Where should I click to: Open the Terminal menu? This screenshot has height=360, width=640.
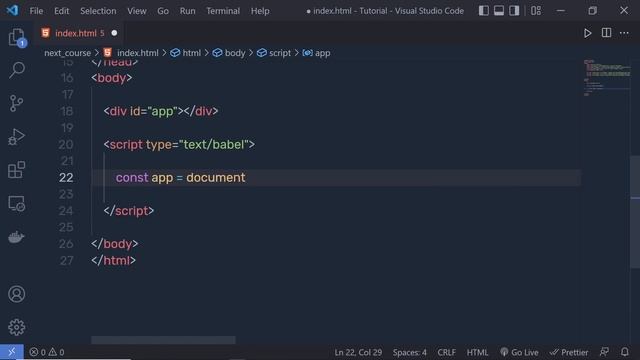[223, 11]
